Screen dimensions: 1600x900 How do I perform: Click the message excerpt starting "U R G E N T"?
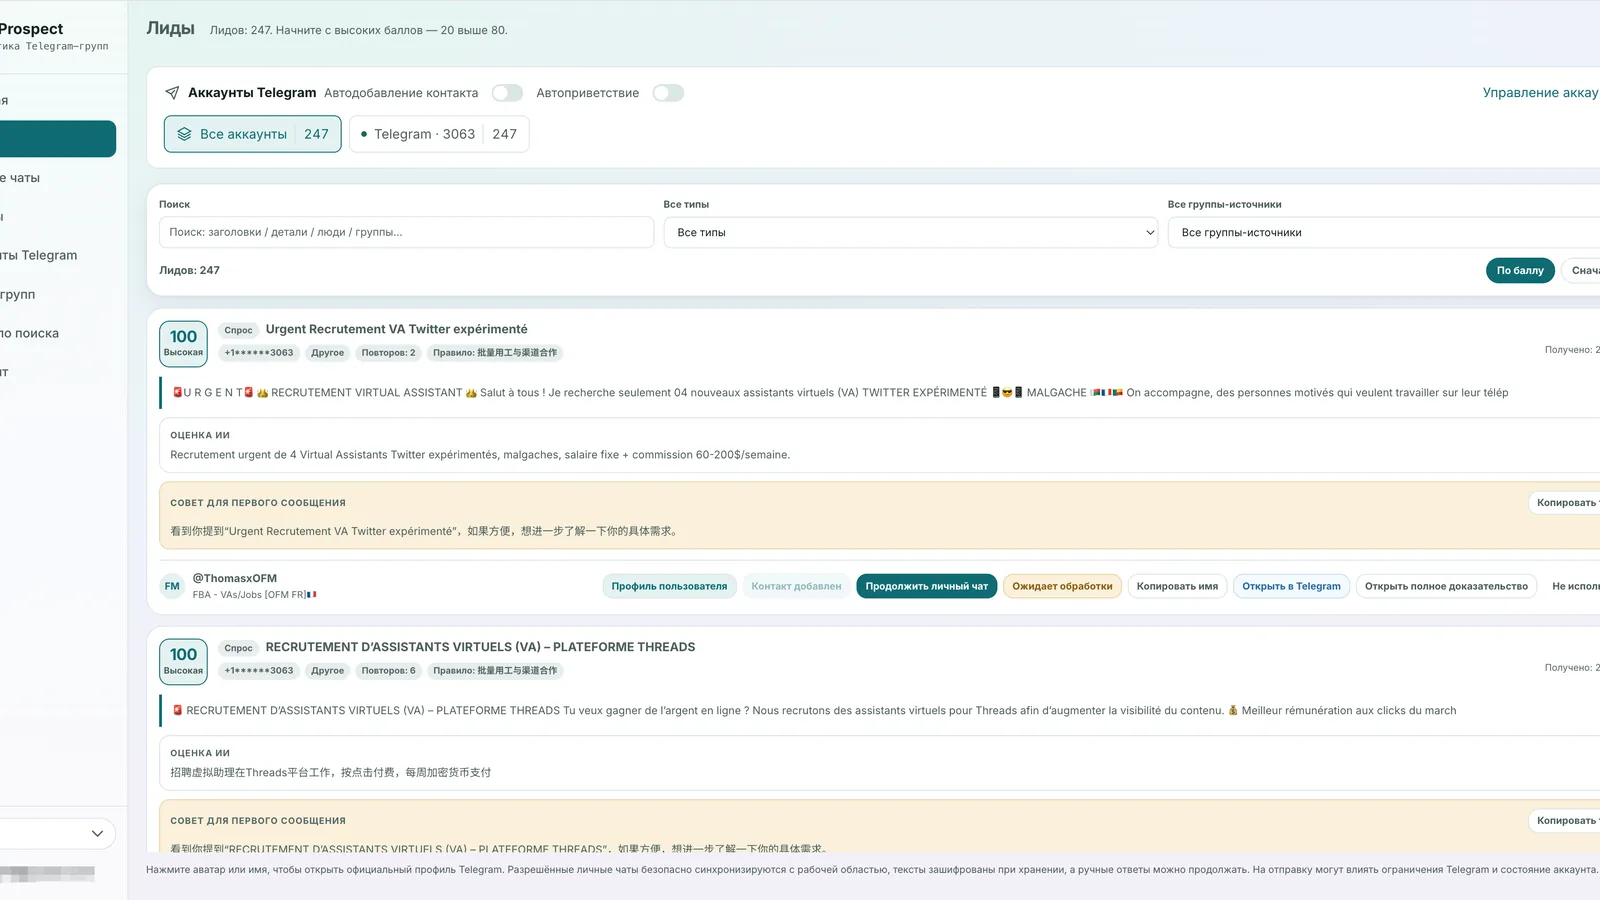840,393
